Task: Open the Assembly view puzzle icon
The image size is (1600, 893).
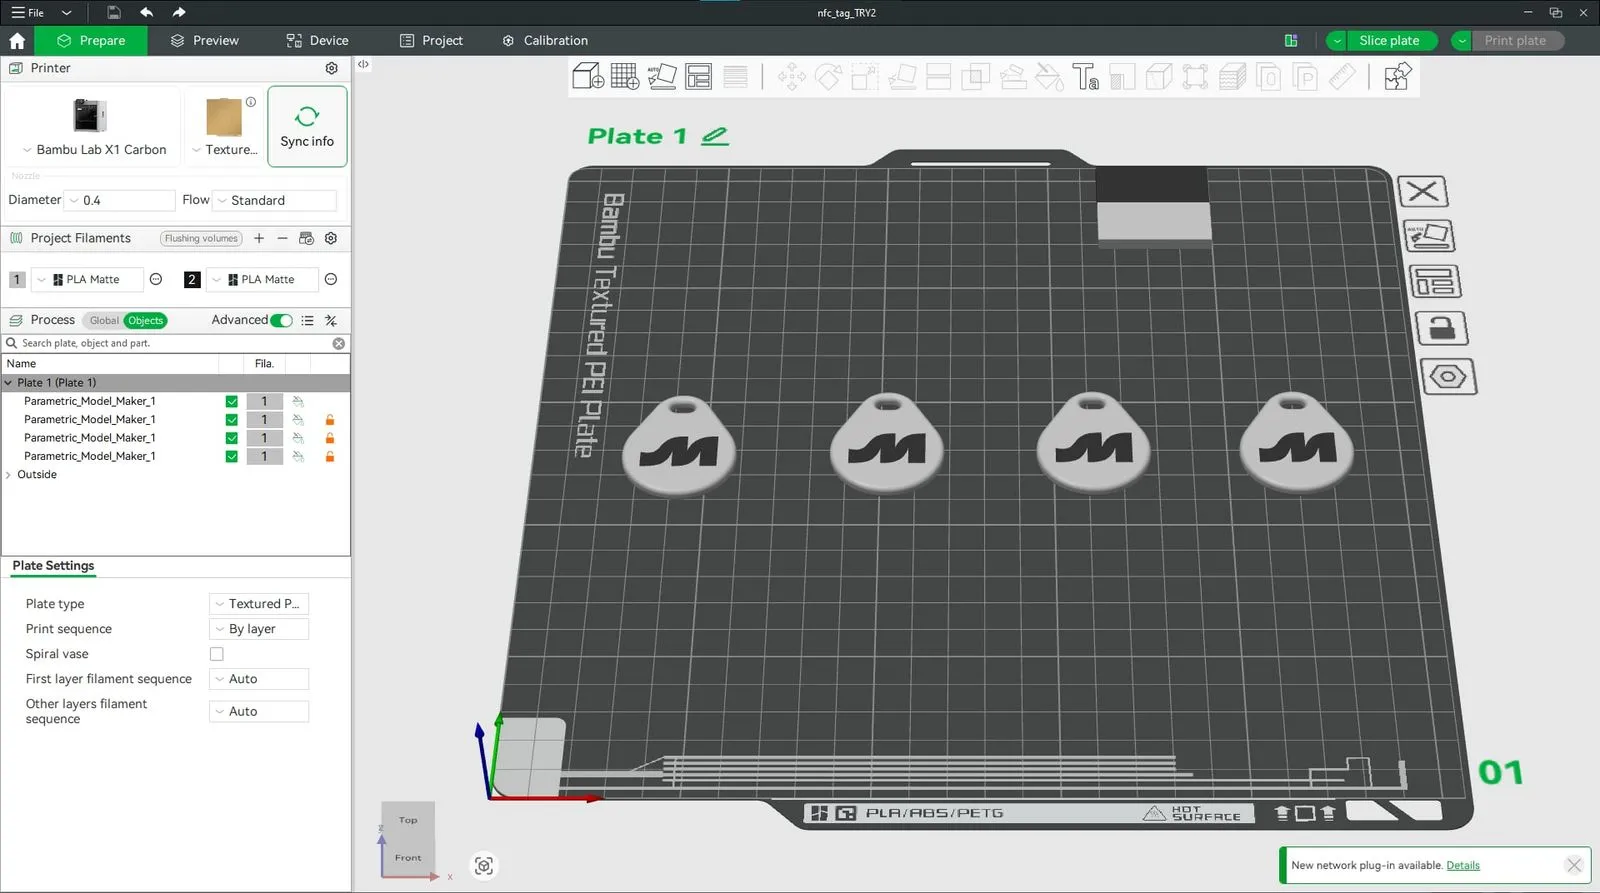Action: pyautogui.click(x=1397, y=76)
